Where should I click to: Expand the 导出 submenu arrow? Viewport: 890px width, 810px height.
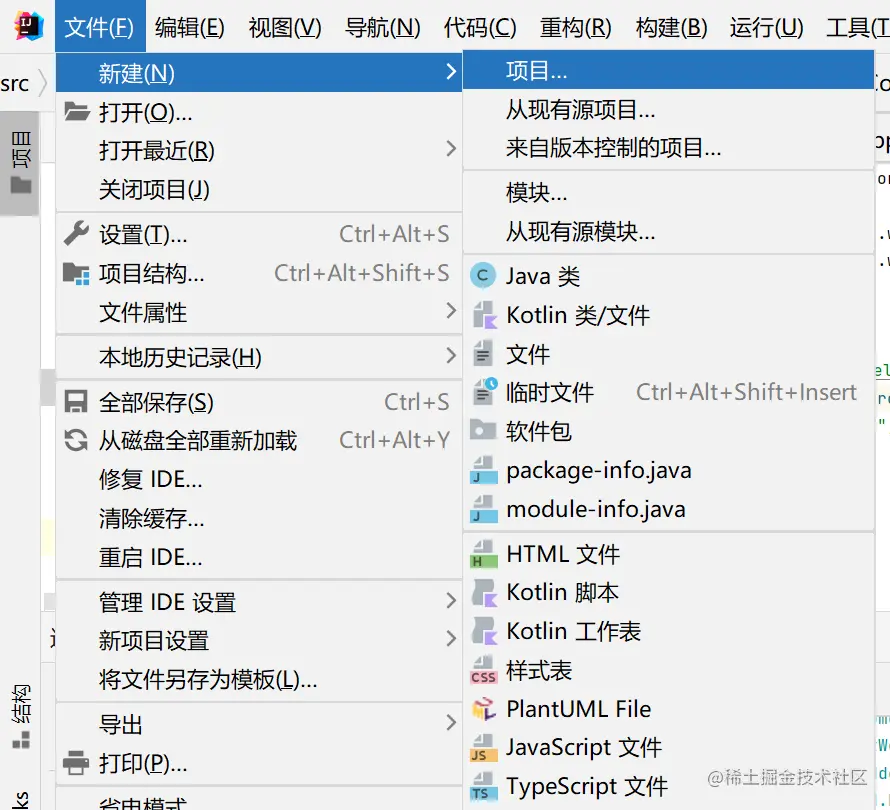click(451, 723)
